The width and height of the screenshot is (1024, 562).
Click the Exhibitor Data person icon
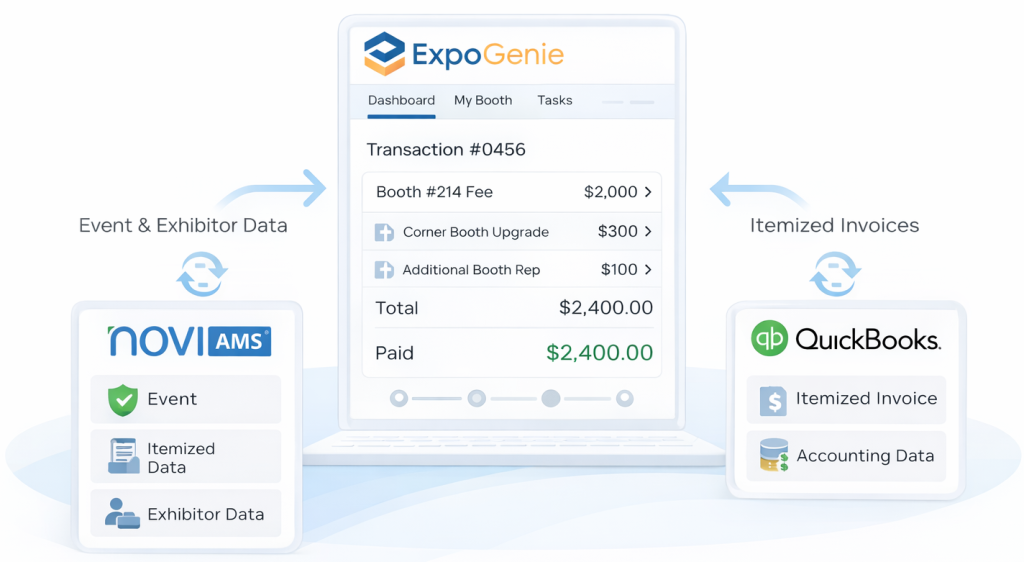coord(122,514)
